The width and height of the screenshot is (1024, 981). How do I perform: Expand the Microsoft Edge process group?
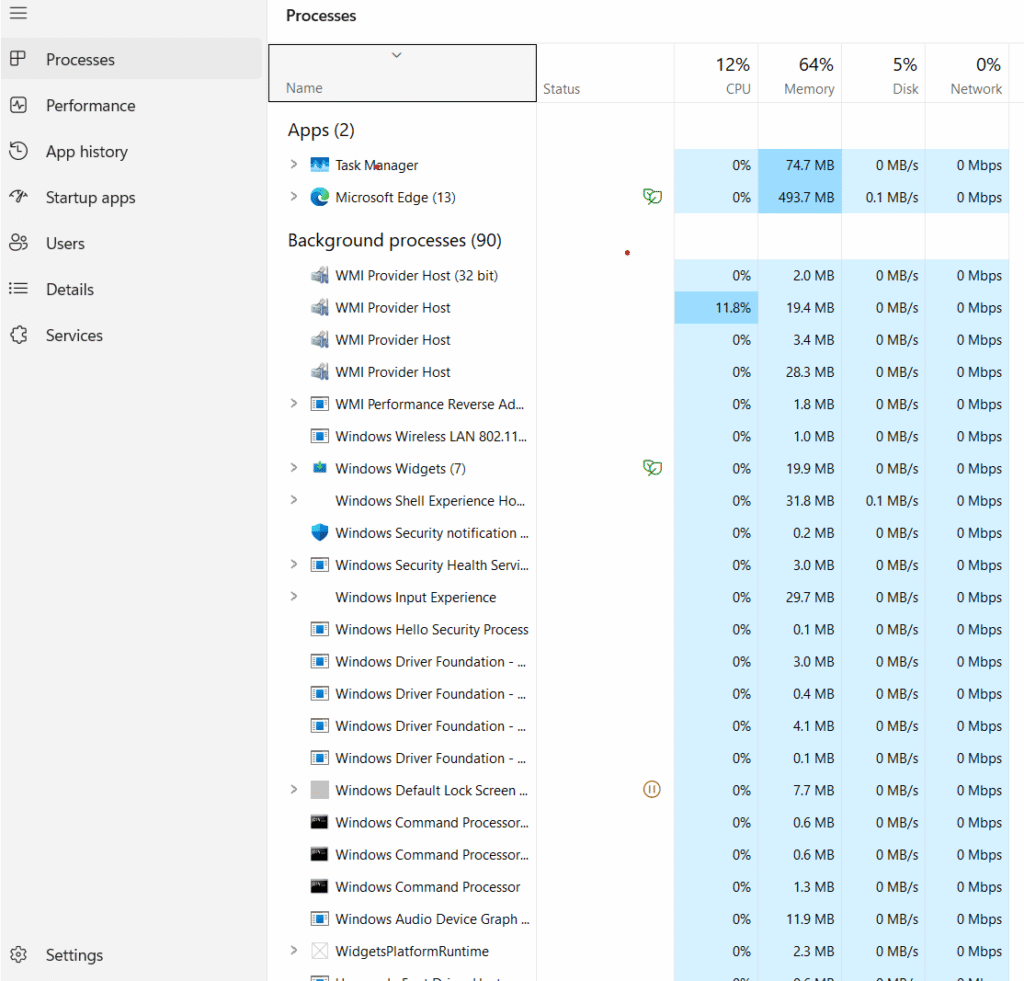tap(293, 197)
